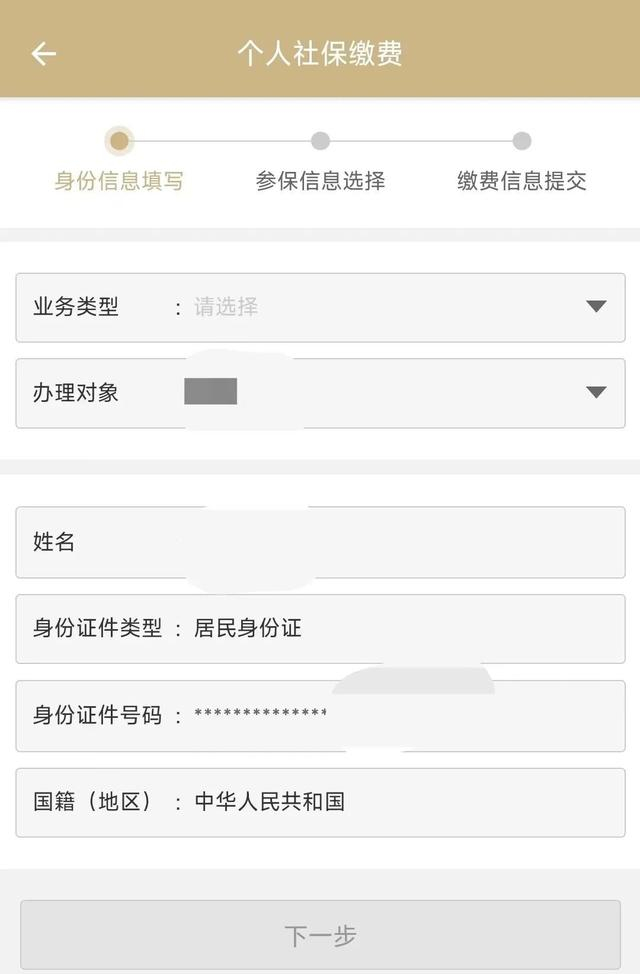Click the 身份信息填写 step circle

click(x=119, y=141)
